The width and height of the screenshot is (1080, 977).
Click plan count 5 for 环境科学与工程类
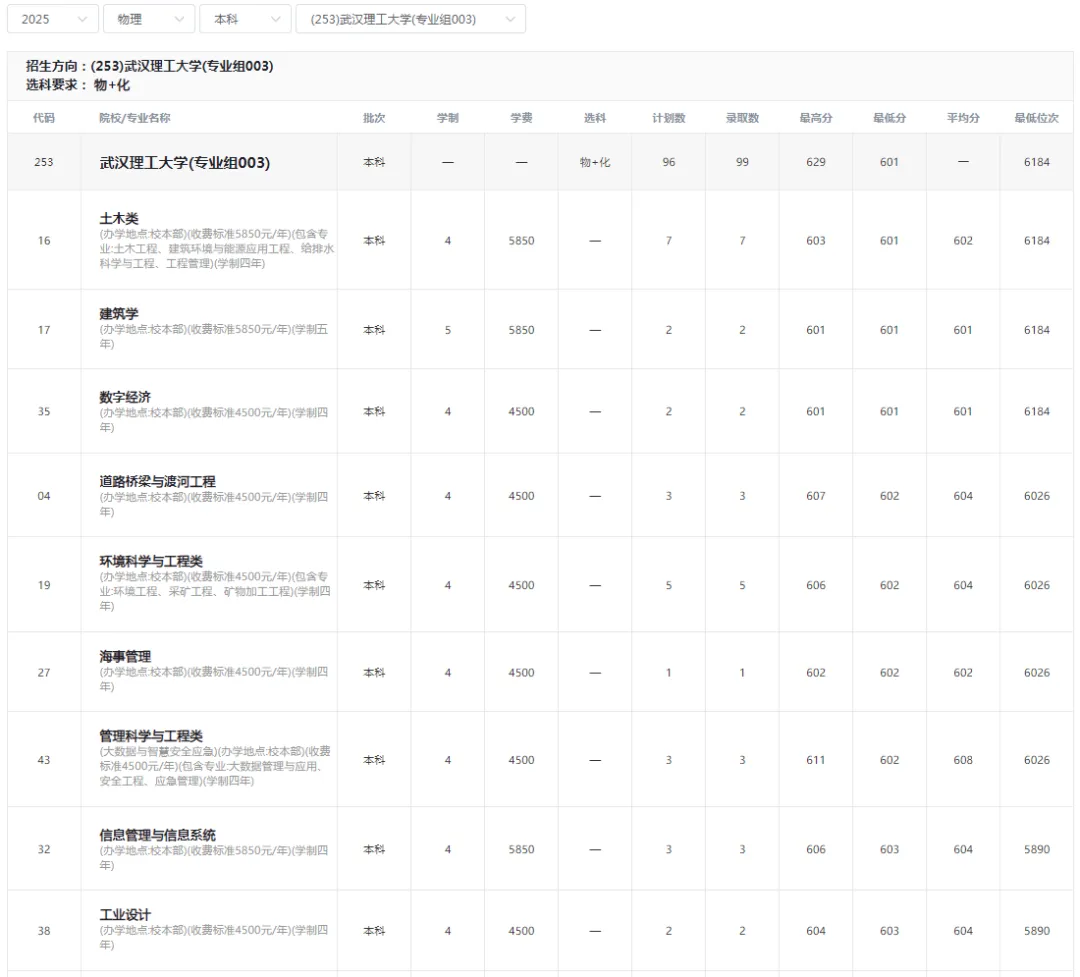pos(669,585)
